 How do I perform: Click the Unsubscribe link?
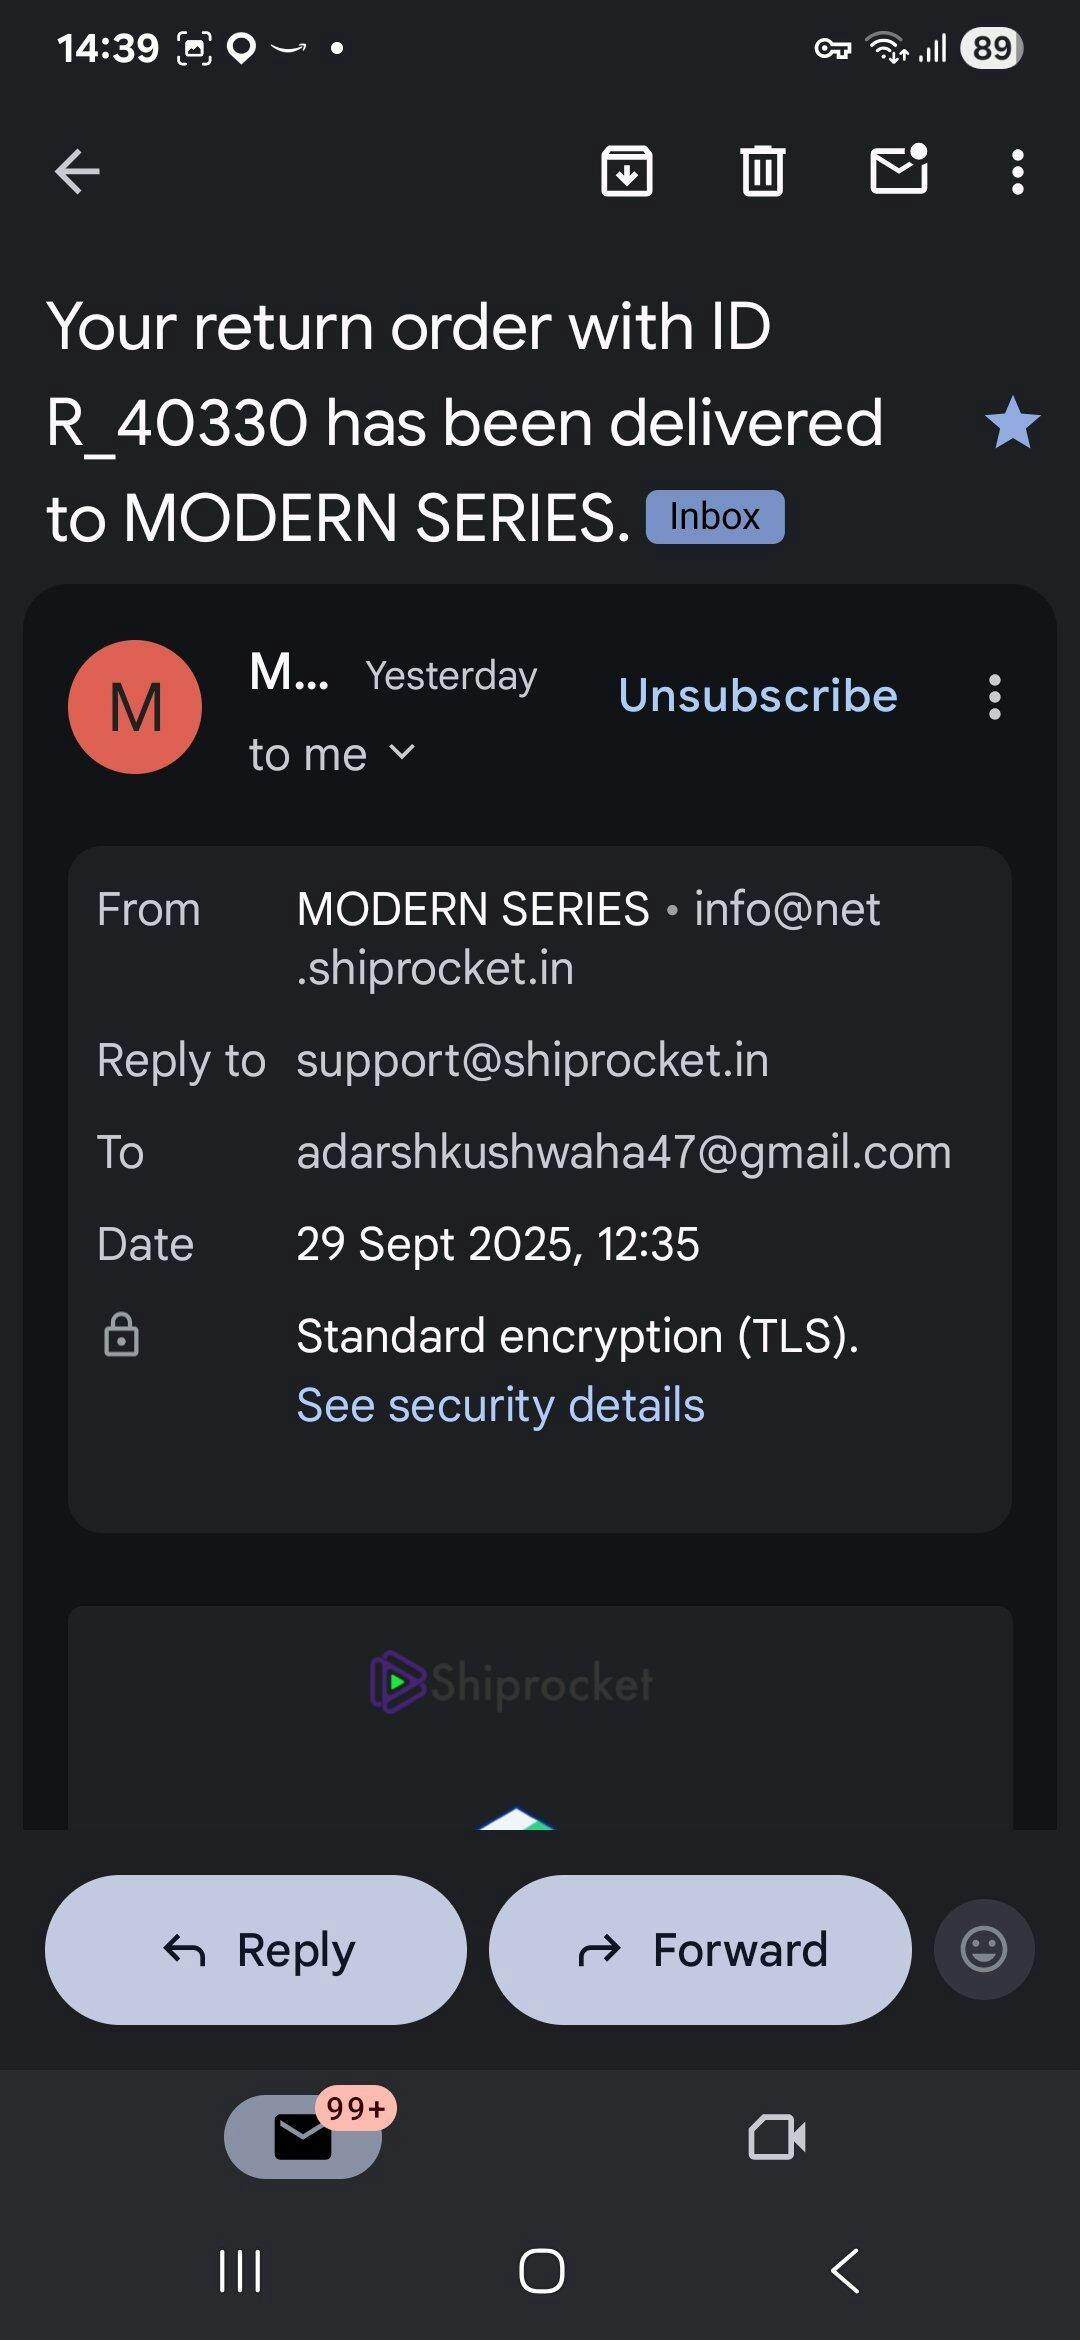pyautogui.click(x=758, y=696)
